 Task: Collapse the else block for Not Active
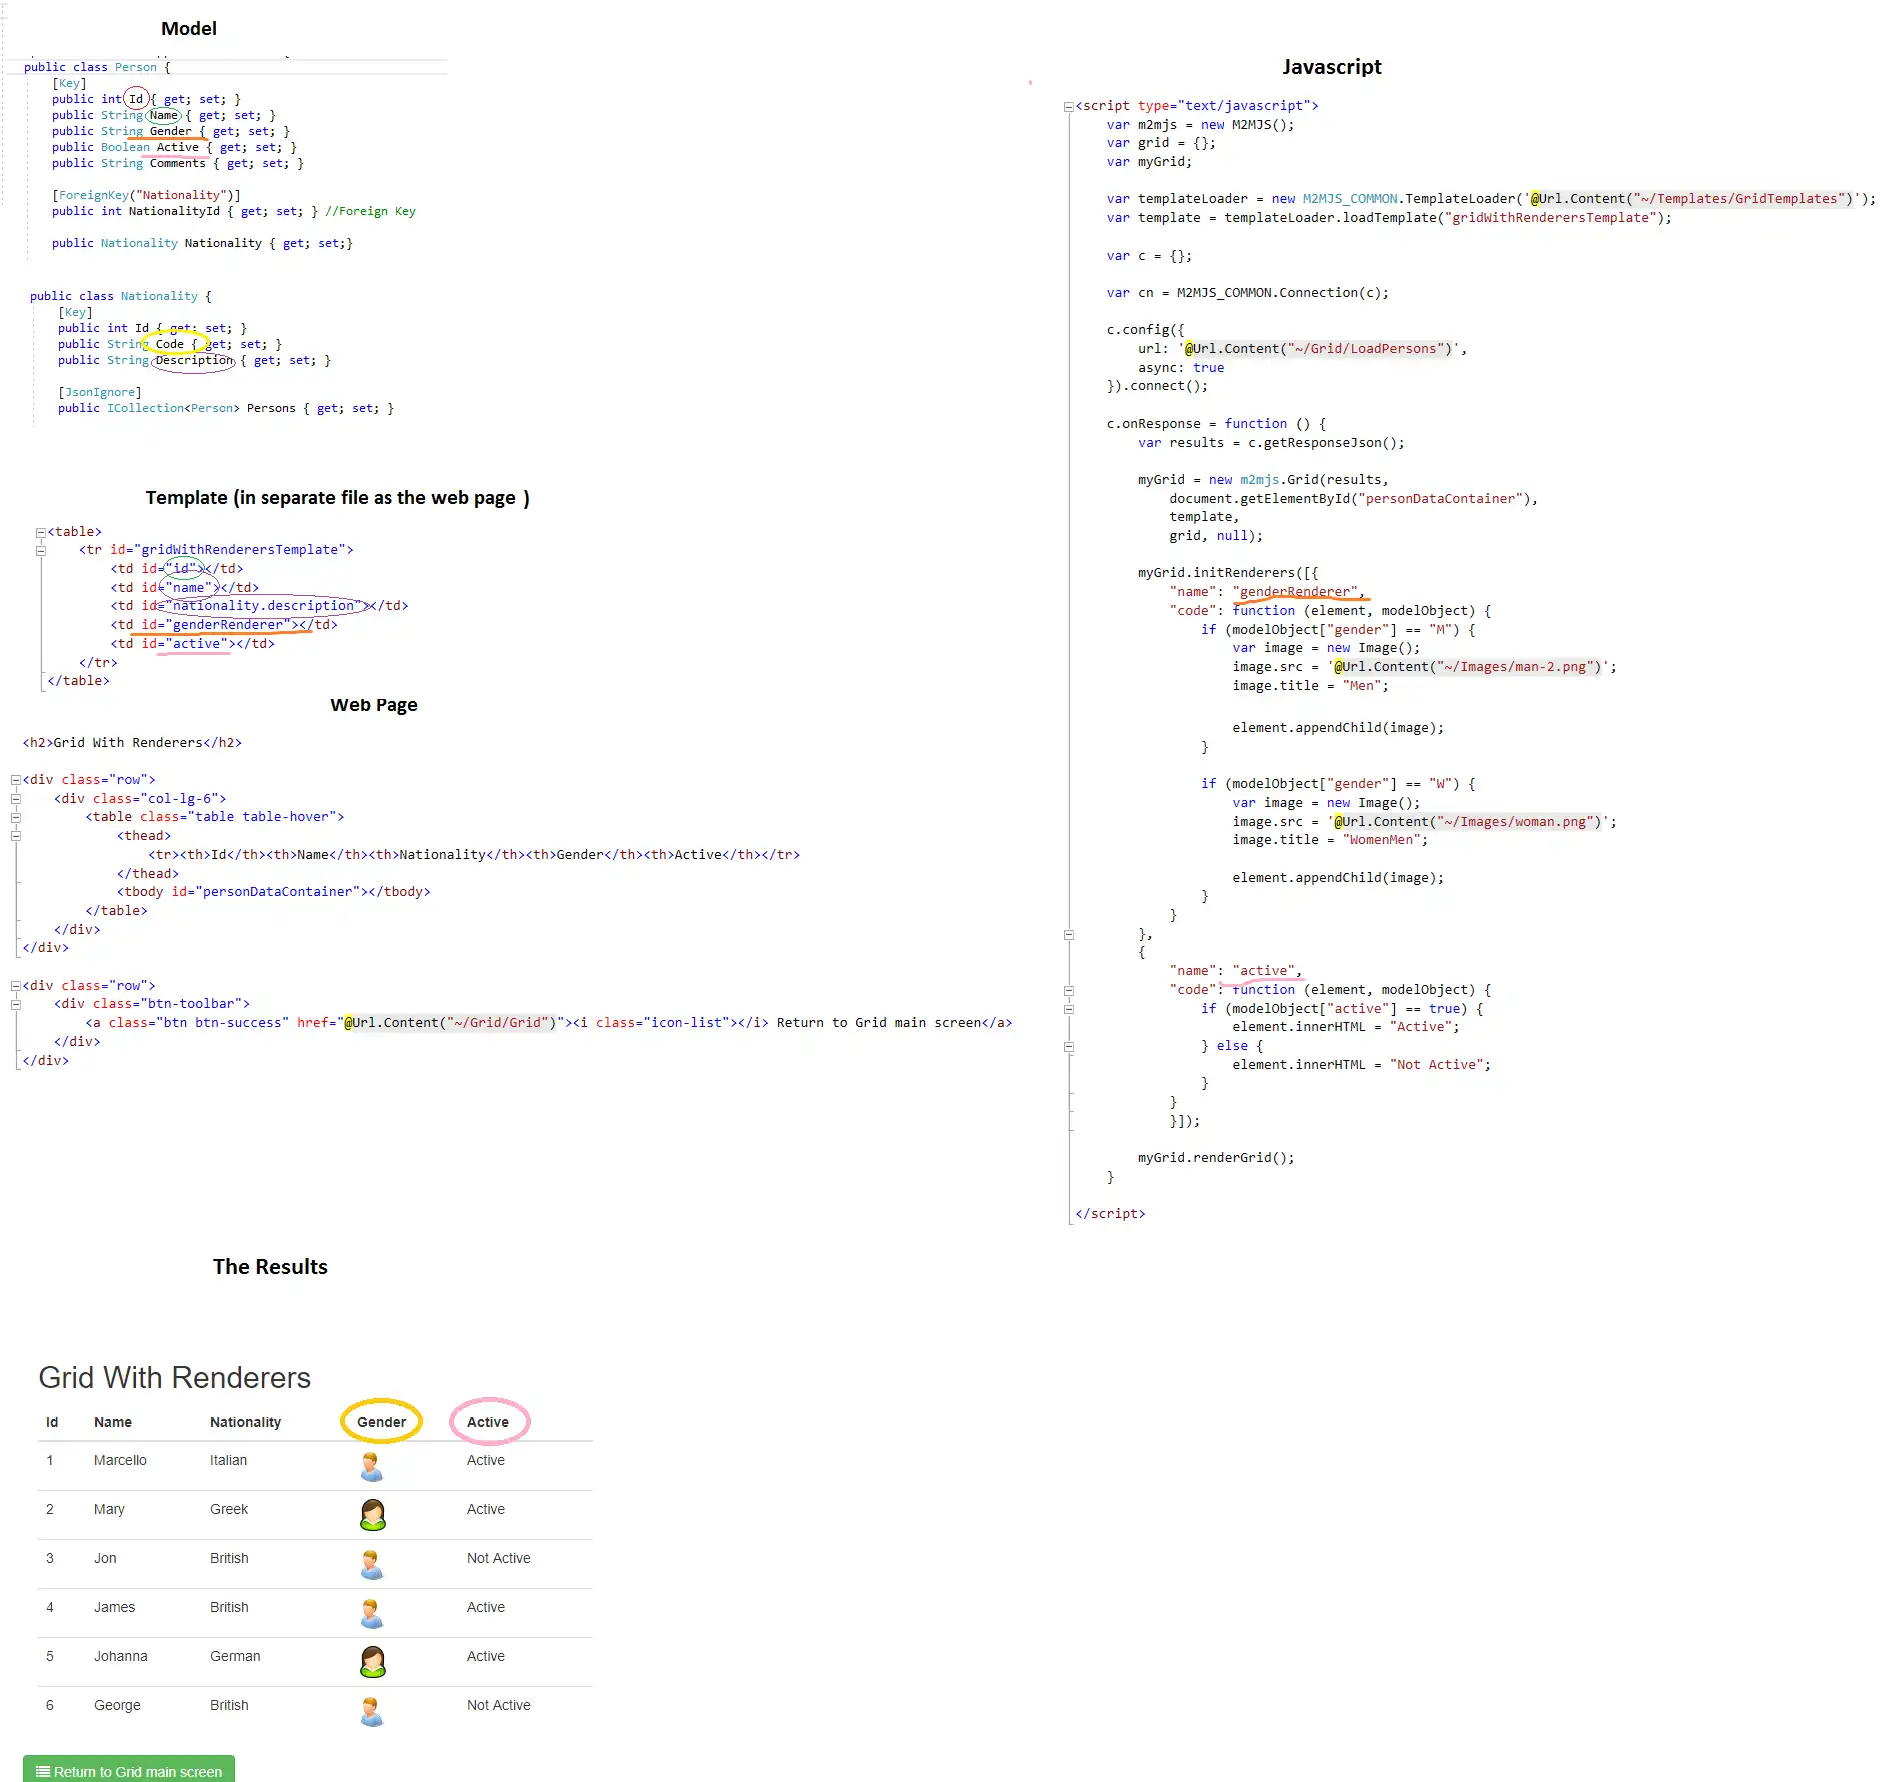[x=1069, y=1047]
